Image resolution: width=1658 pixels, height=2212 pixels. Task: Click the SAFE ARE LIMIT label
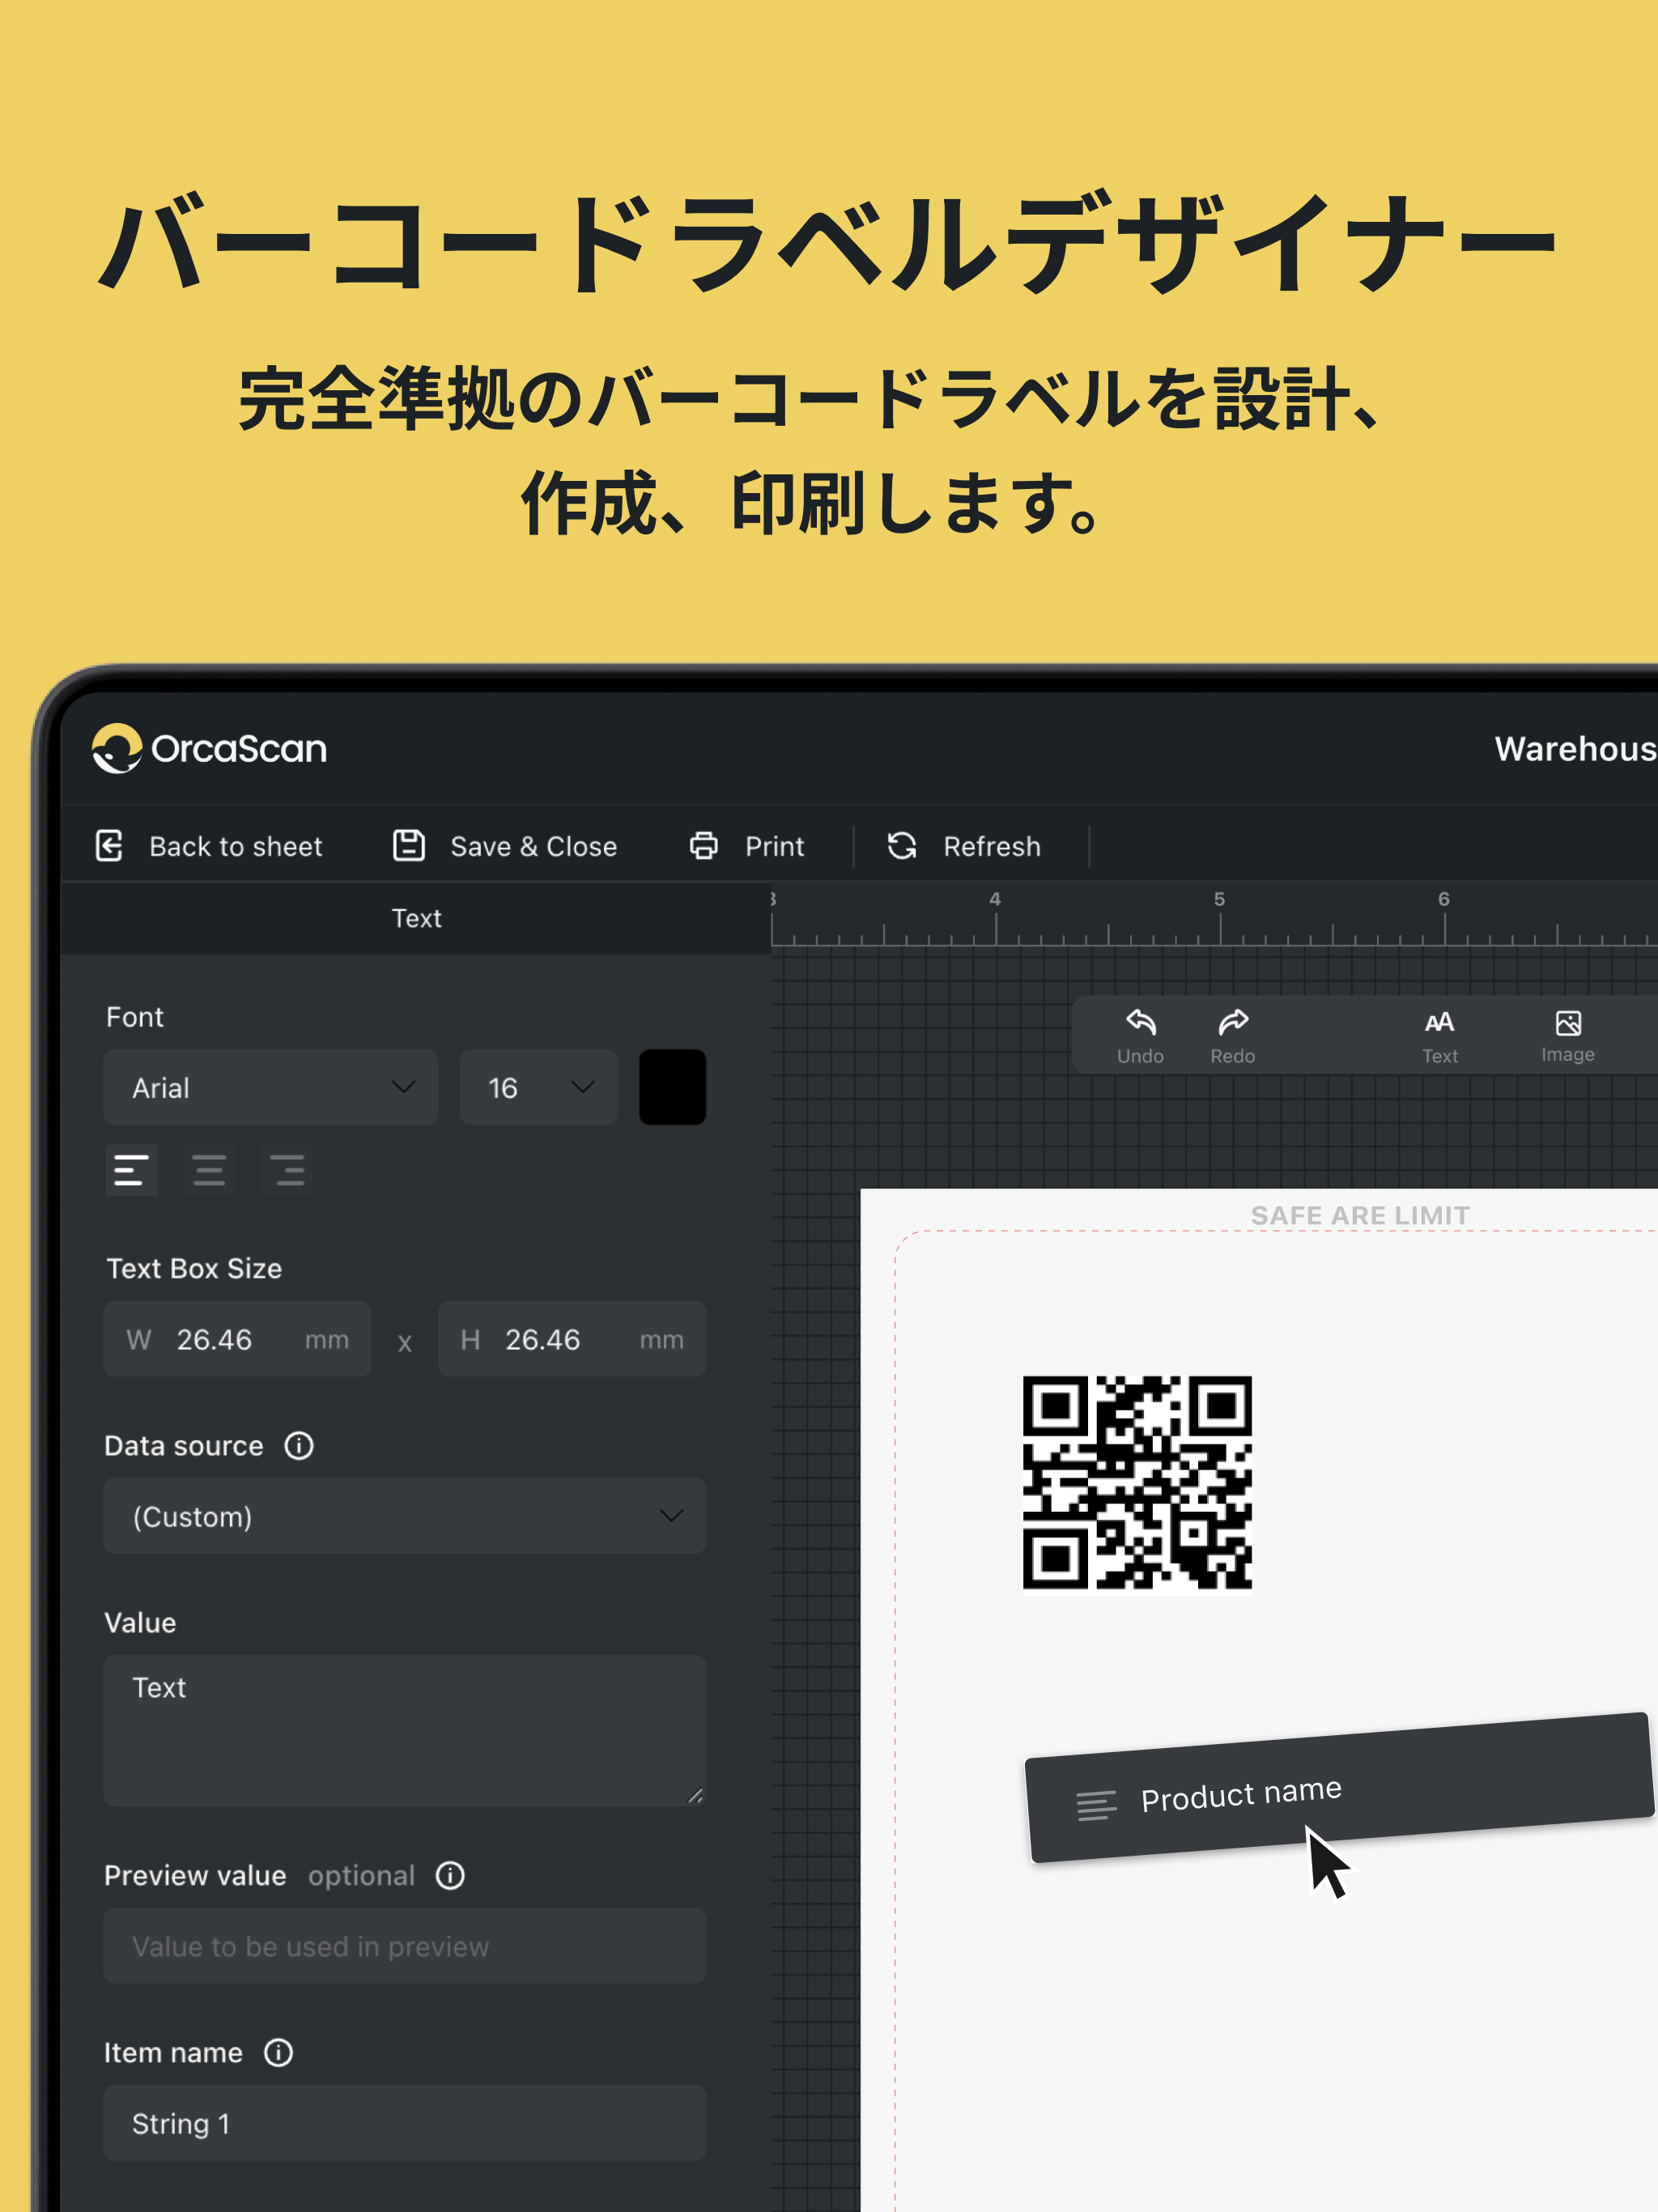click(x=1360, y=1215)
